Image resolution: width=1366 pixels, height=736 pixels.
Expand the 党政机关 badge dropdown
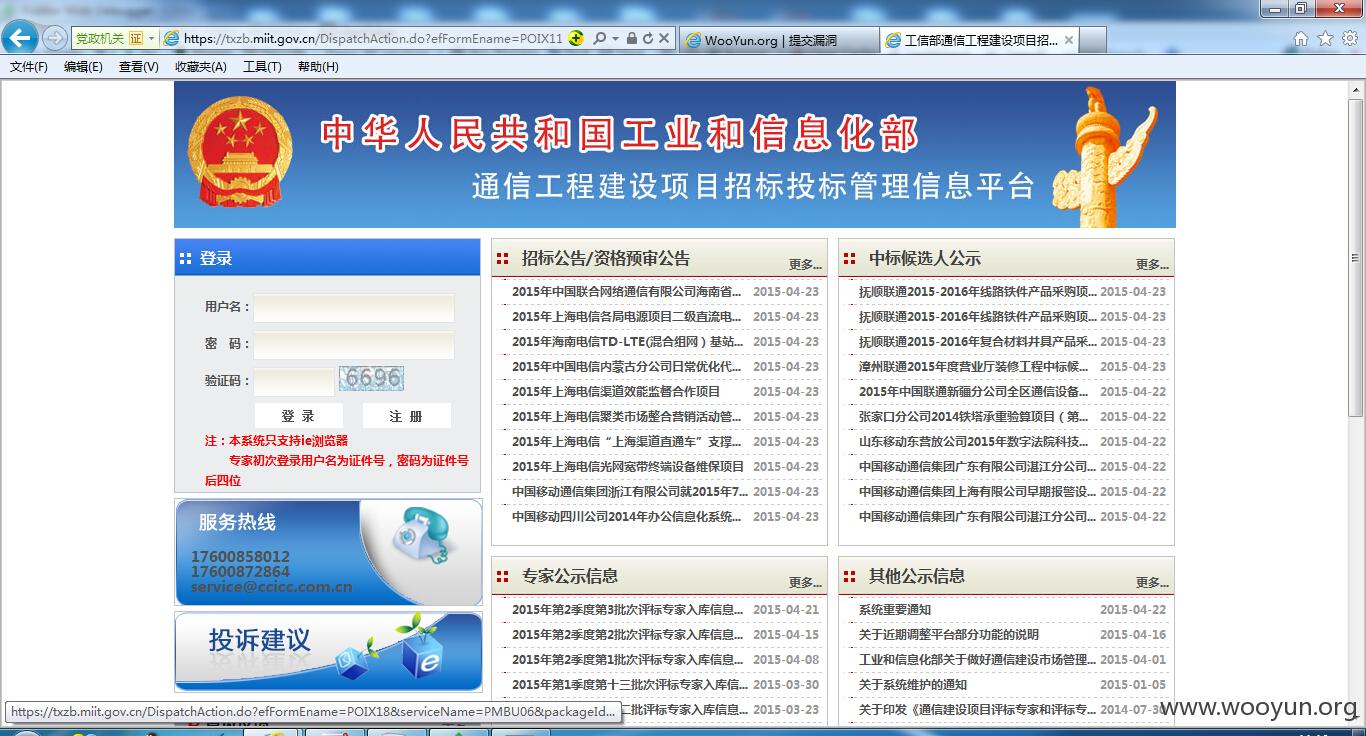[151, 39]
